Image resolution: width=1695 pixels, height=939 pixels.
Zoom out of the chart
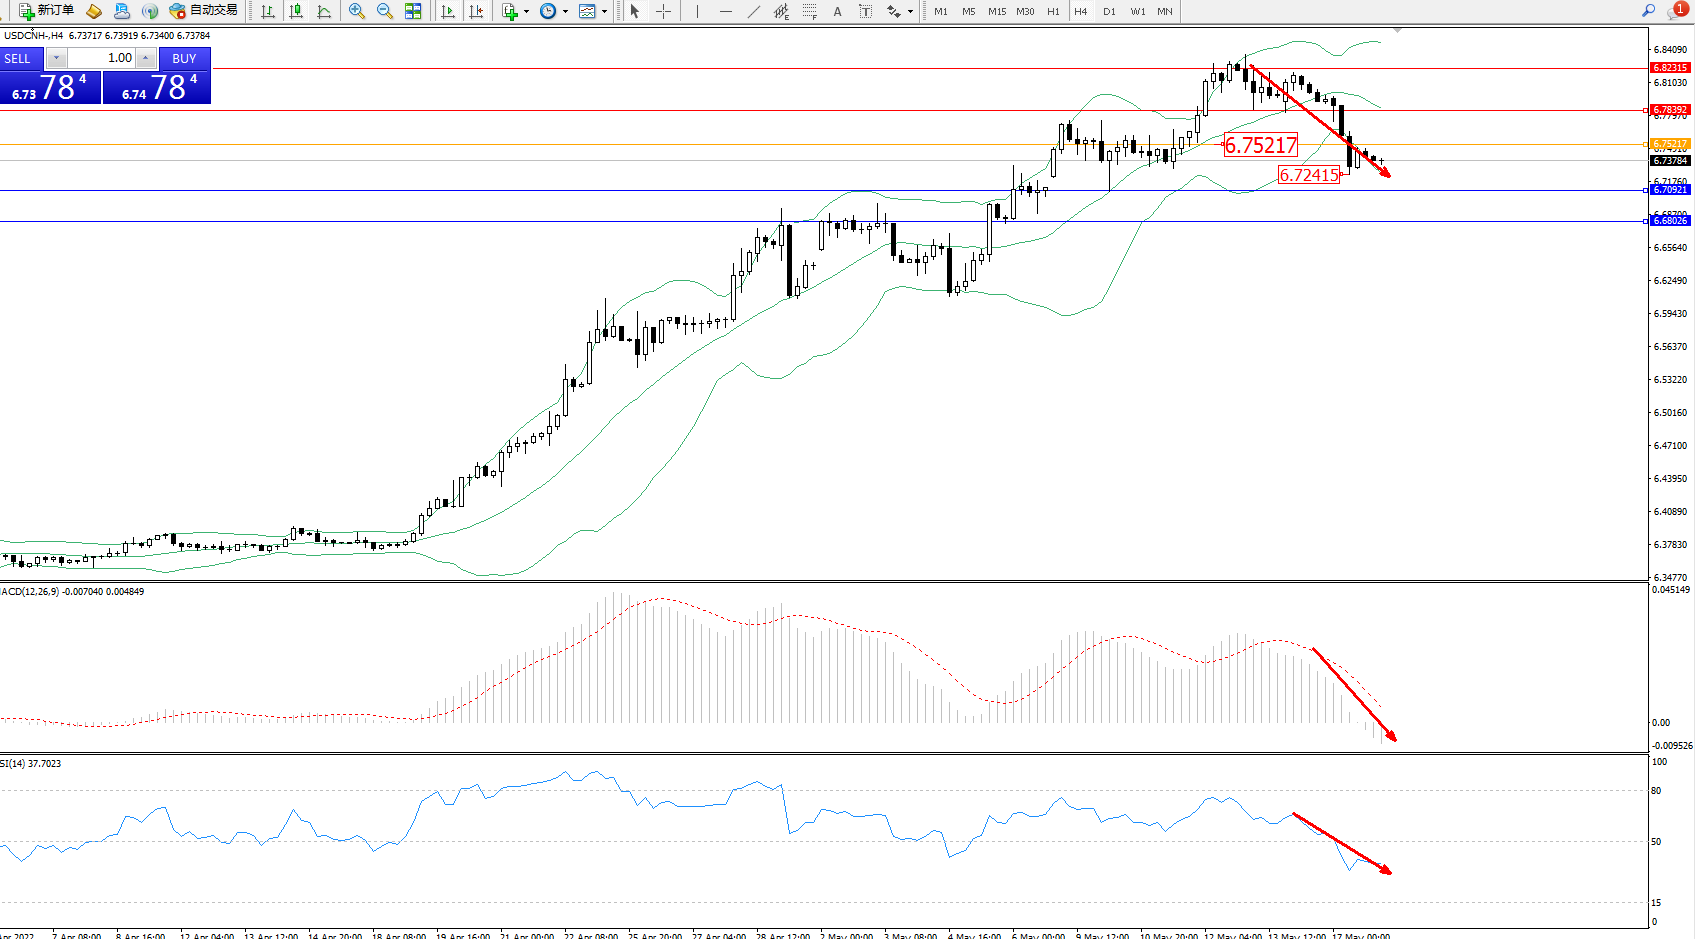384,11
